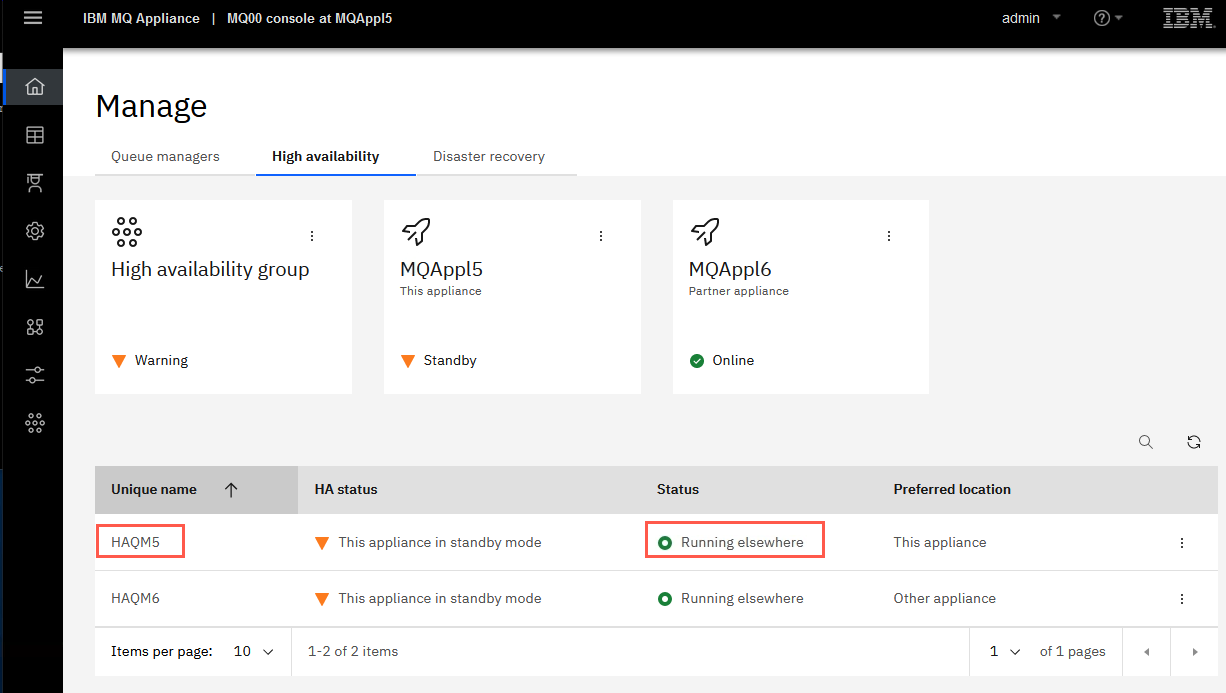Click the Status column header
This screenshot has width=1226, height=693.
(678, 489)
